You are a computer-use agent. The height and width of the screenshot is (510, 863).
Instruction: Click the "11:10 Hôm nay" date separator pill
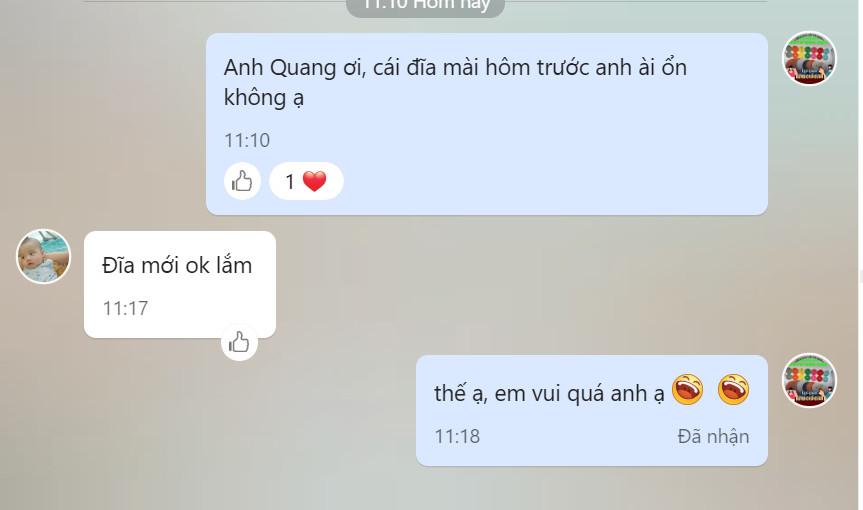(x=425, y=6)
